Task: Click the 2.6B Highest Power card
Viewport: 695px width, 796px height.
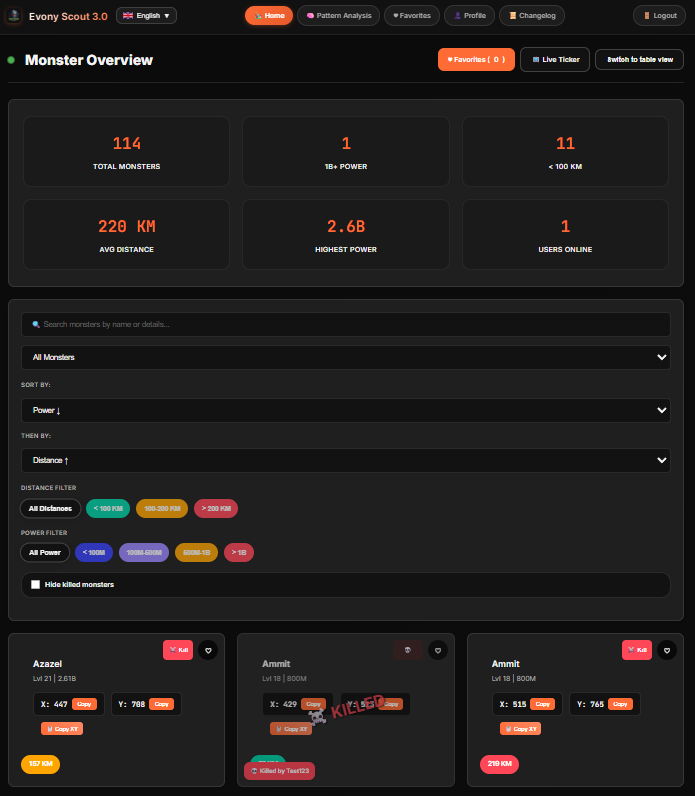Action: 346,235
